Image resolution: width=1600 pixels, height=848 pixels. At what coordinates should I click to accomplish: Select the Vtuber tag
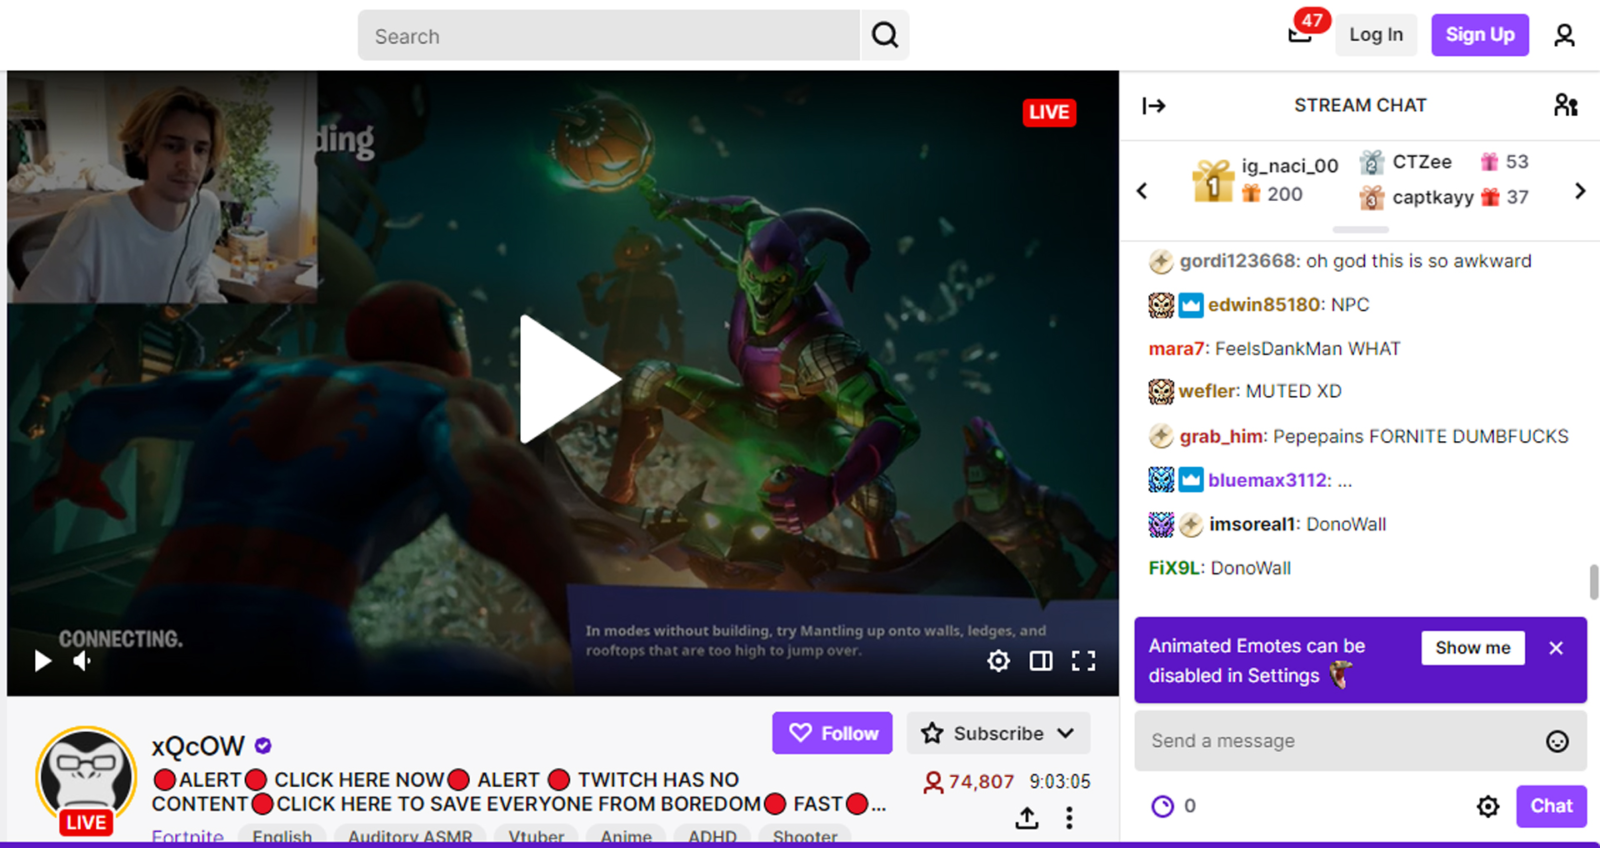pos(536,837)
